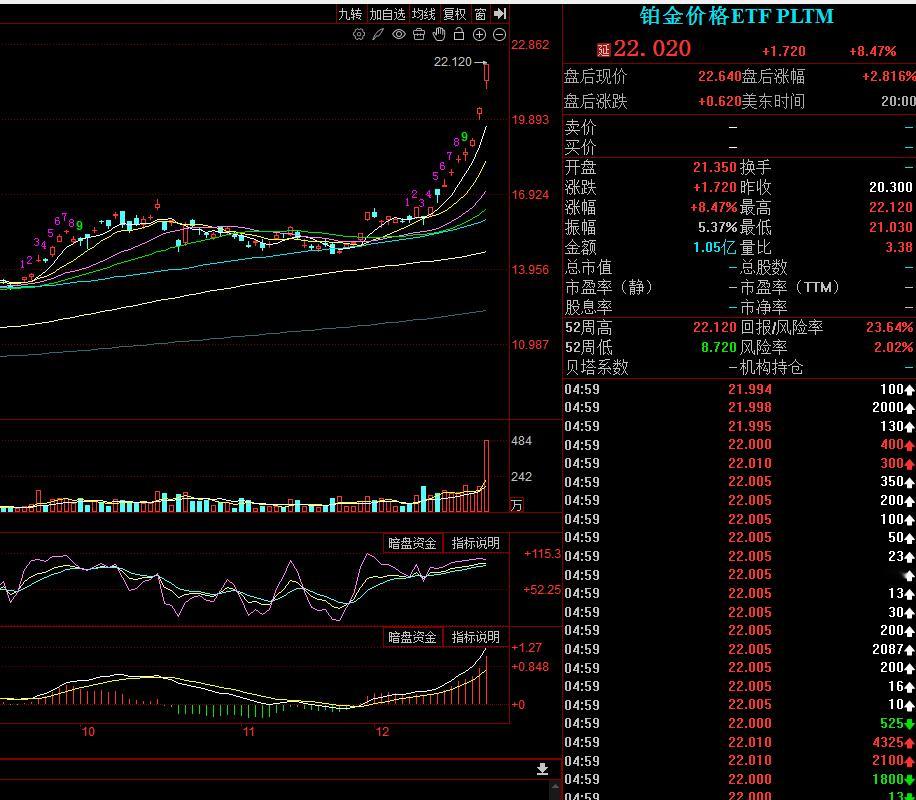
Task: Open the 复权 price adjustment options
Action: click(456, 14)
